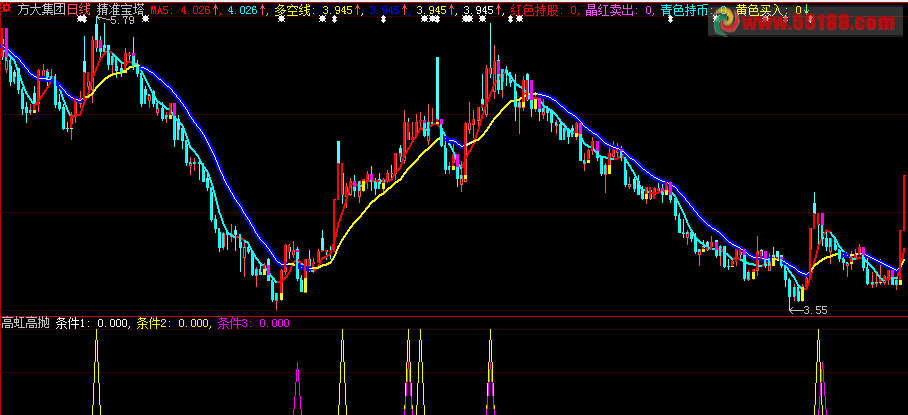The height and width of the screenshot is (415, 908).
Task: Select the stock name 方大集团
Action: [x=41, y=9]
